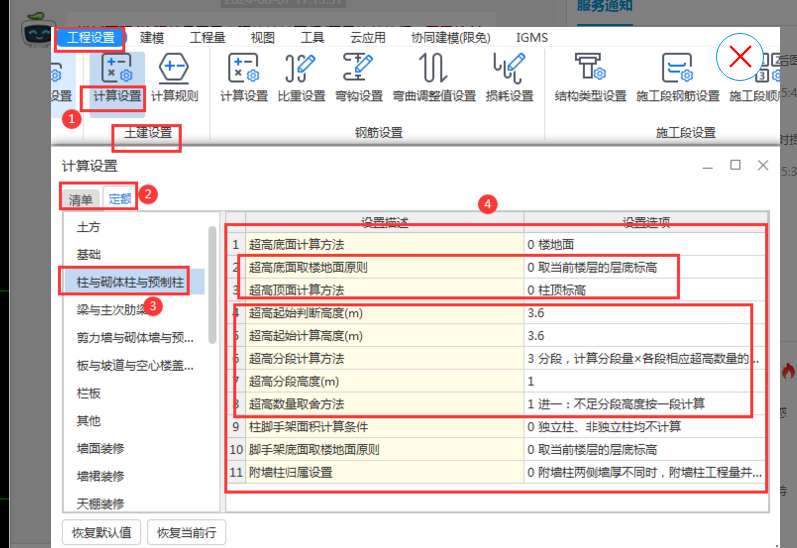Click the red X close circle
This screenshot has width=797, height=548.
[740, 57]
